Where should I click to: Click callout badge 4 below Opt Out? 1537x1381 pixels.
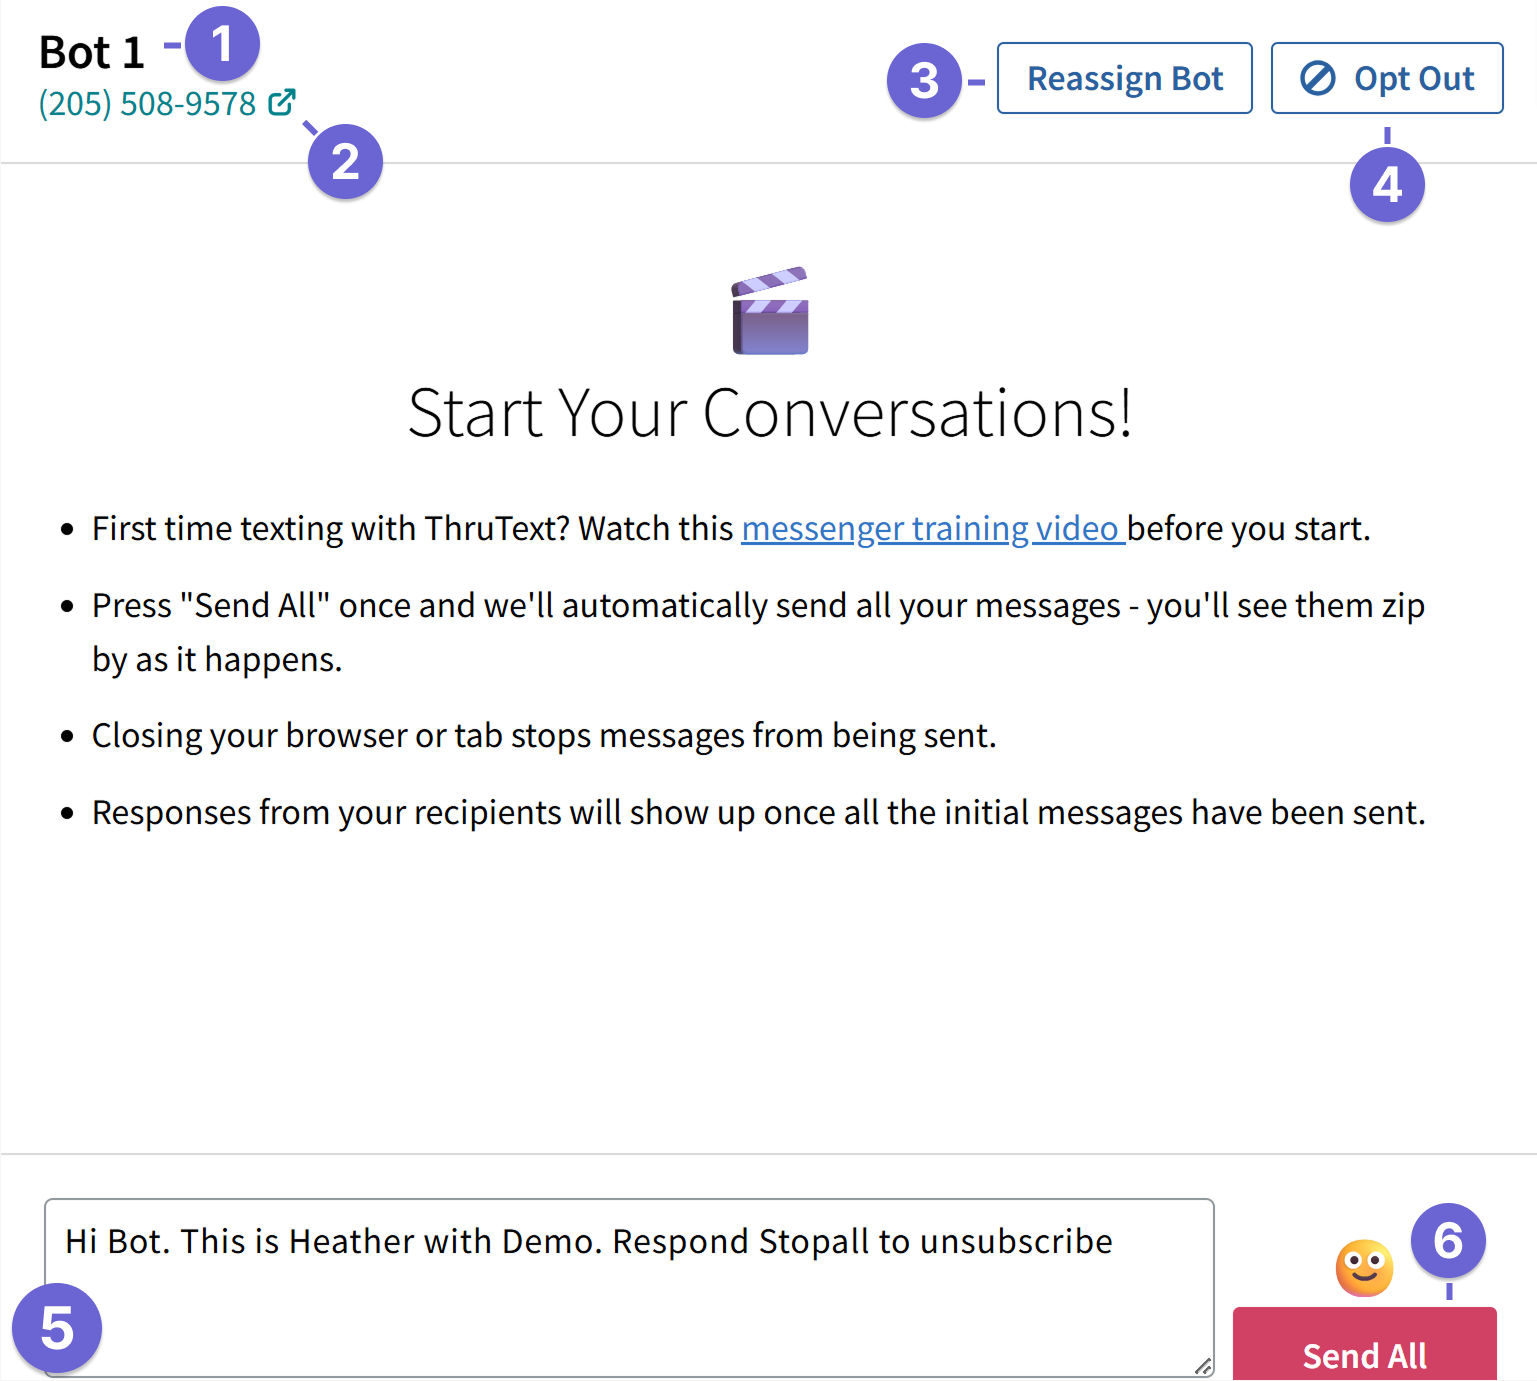[1387, 184]
